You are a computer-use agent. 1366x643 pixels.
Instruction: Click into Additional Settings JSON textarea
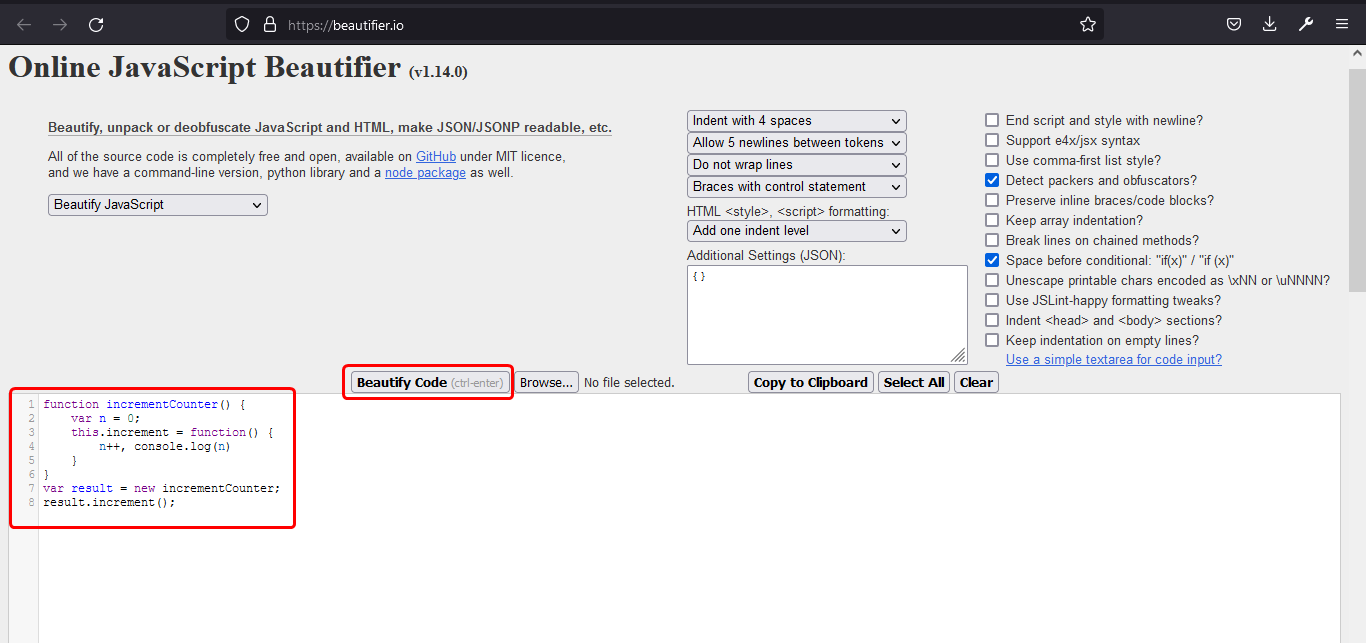tap(827, 315)
